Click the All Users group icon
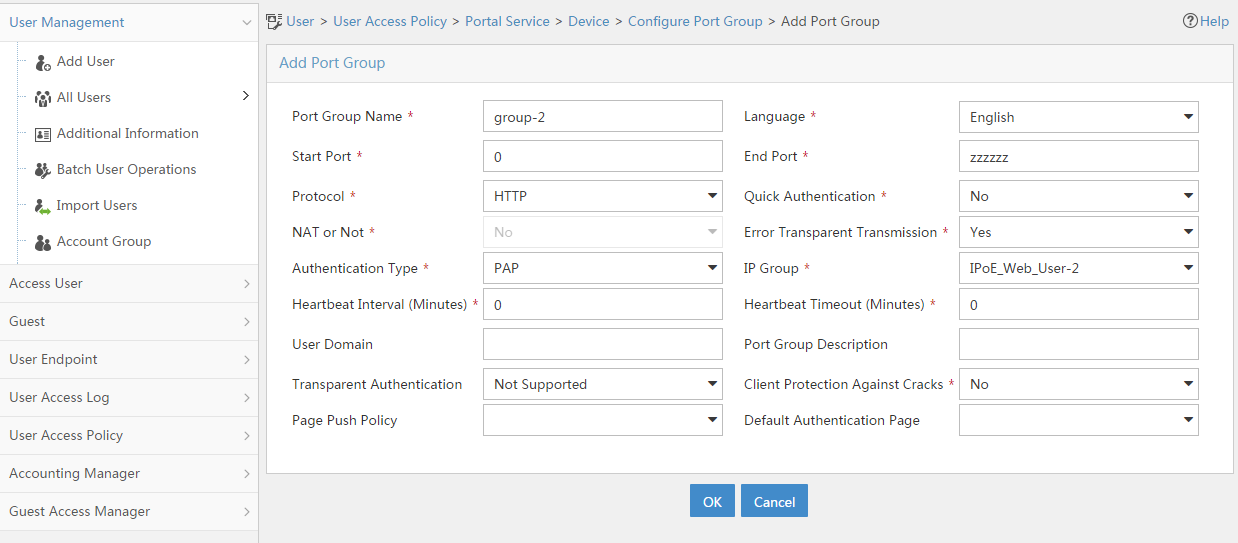 (43, 98)
